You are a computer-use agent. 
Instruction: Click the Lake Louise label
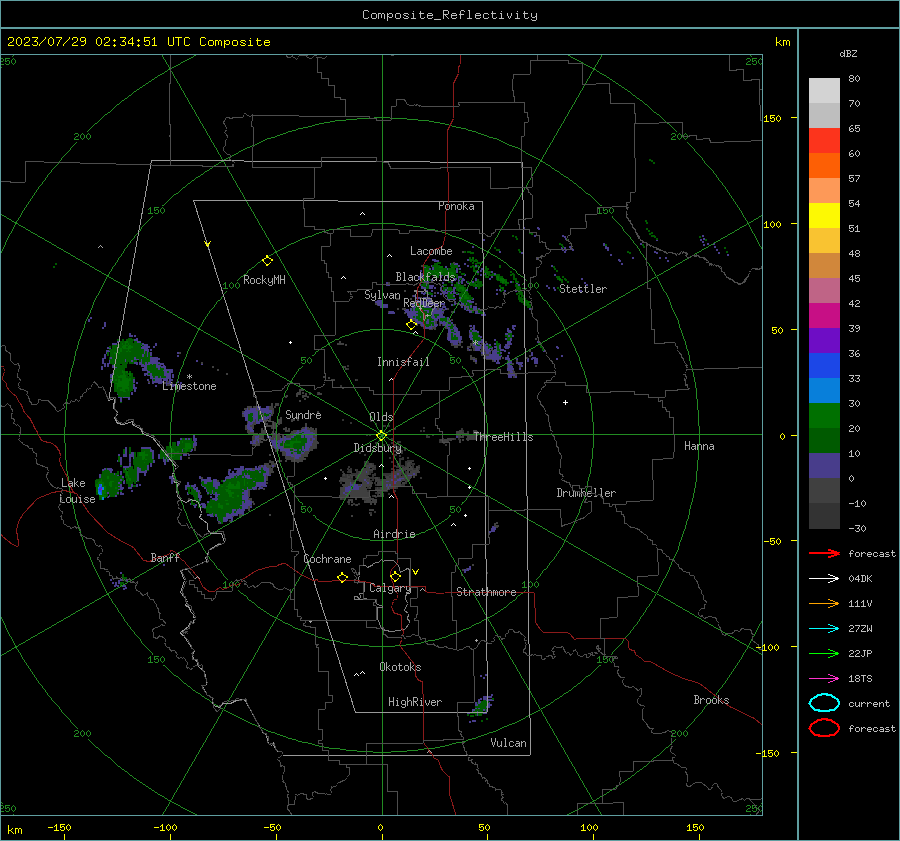(x=77, y=491)
